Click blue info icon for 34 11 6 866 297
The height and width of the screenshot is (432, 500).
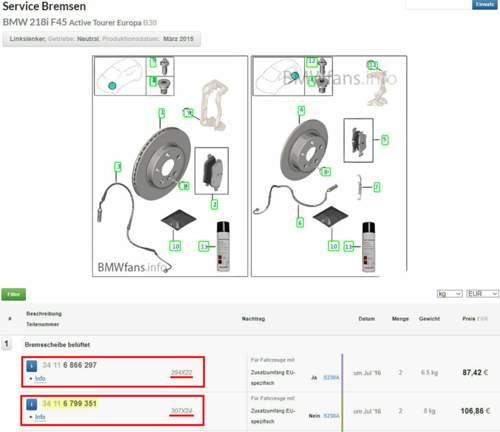coord(32,366)
